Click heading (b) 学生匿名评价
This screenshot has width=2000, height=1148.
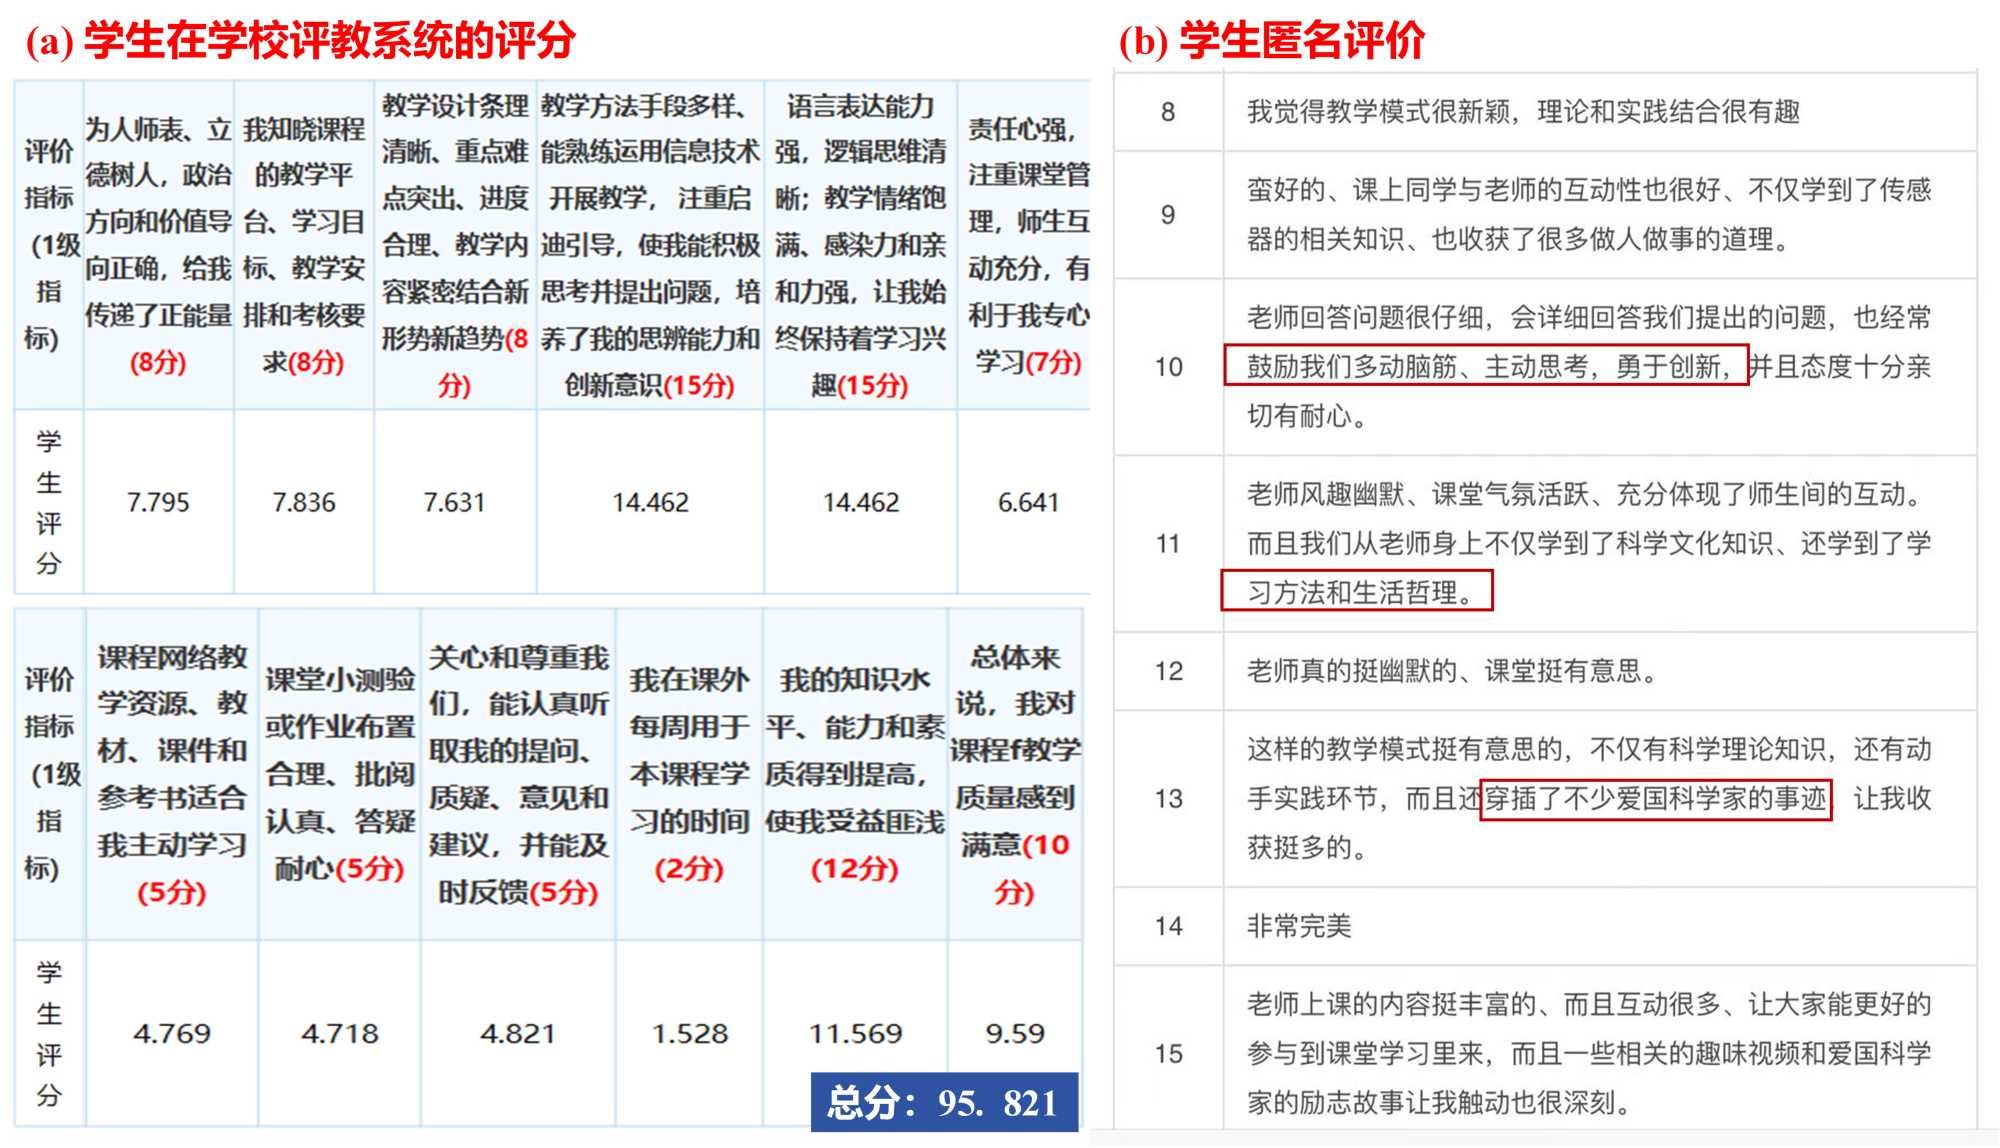(1272, 40)
